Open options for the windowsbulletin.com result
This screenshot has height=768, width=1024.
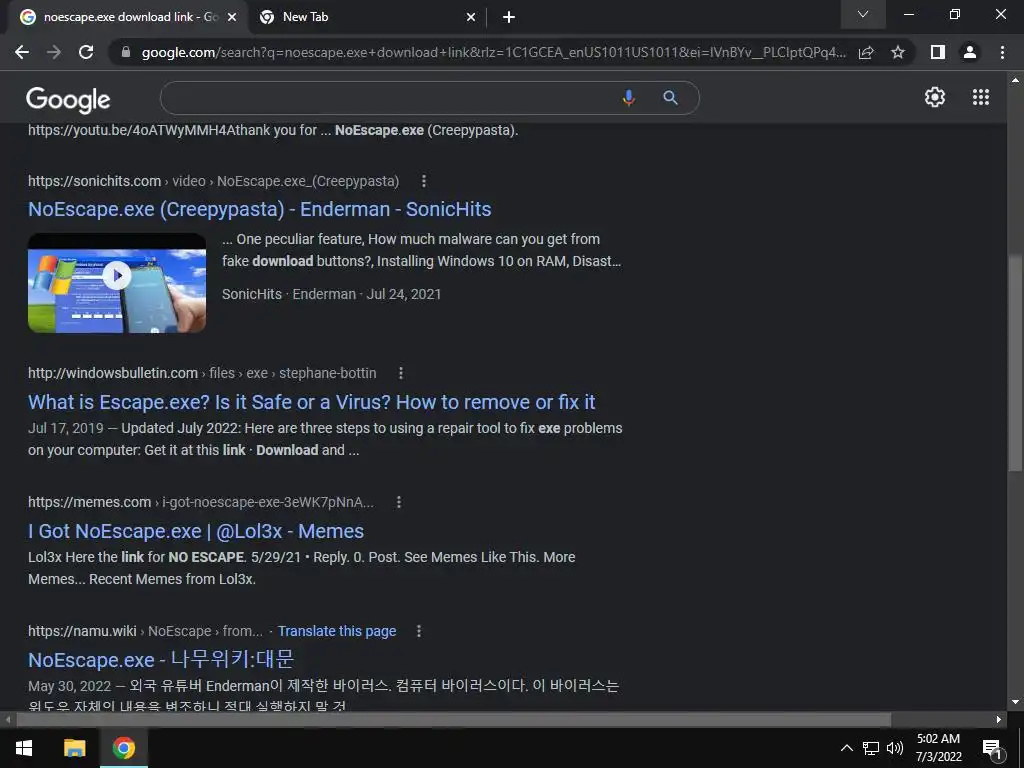(x=401, y=373)
